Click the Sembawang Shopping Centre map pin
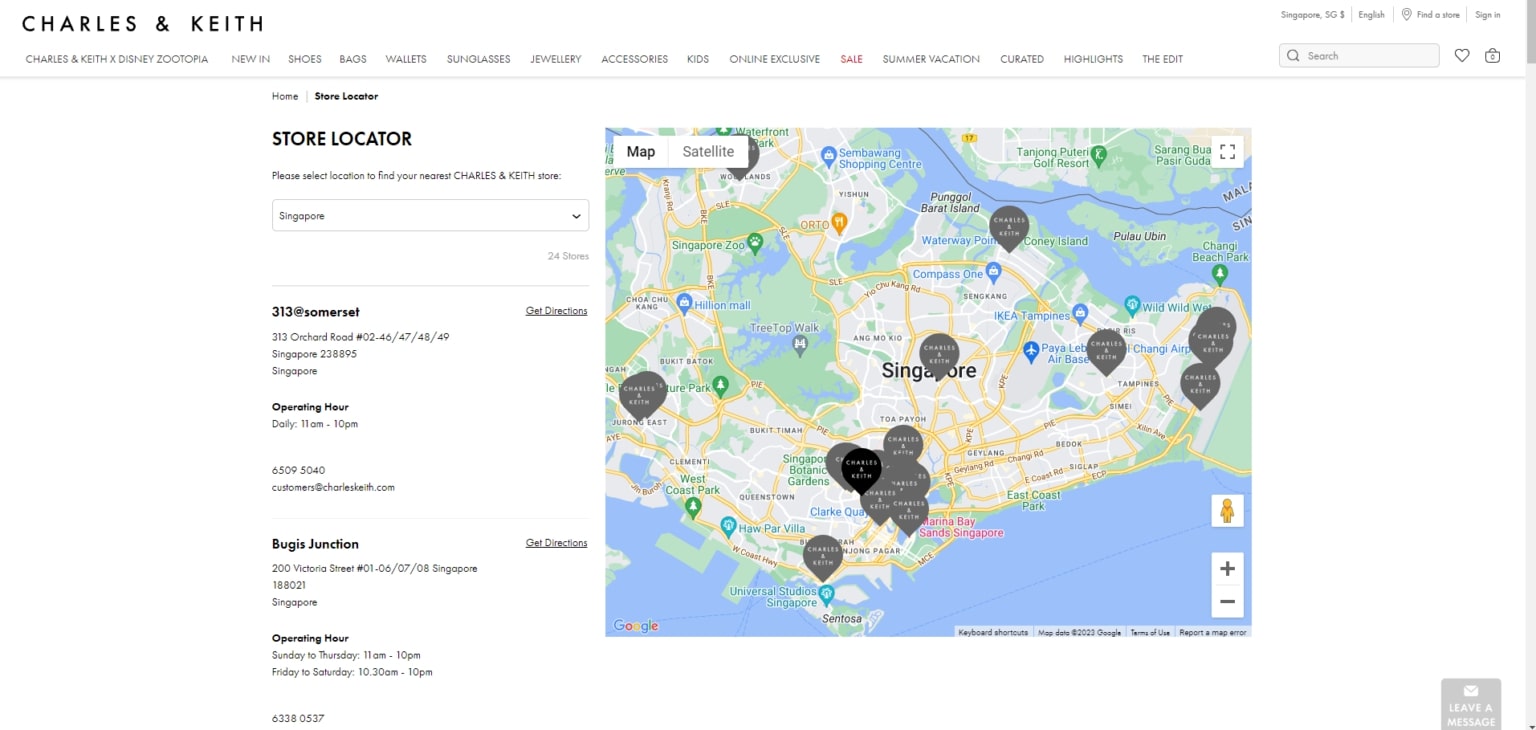The image size is (1536, 730). pos(828,156)
